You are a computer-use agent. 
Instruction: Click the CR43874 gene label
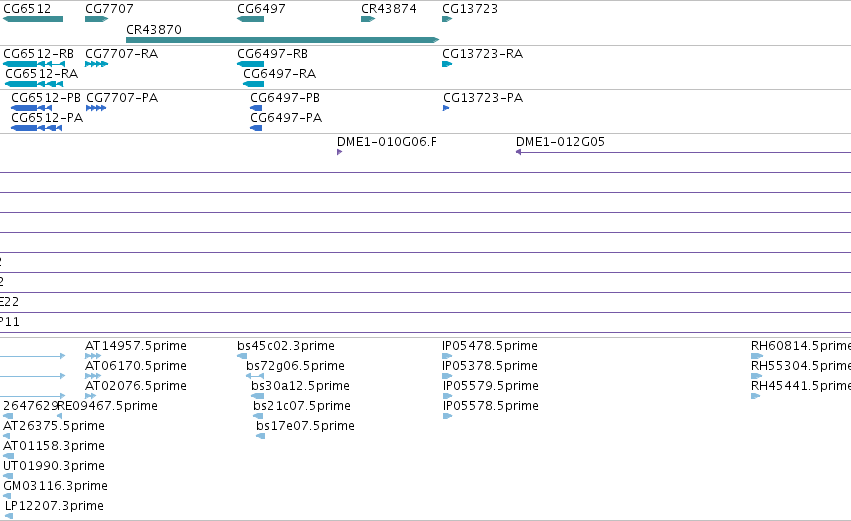(x=389, y=9)
